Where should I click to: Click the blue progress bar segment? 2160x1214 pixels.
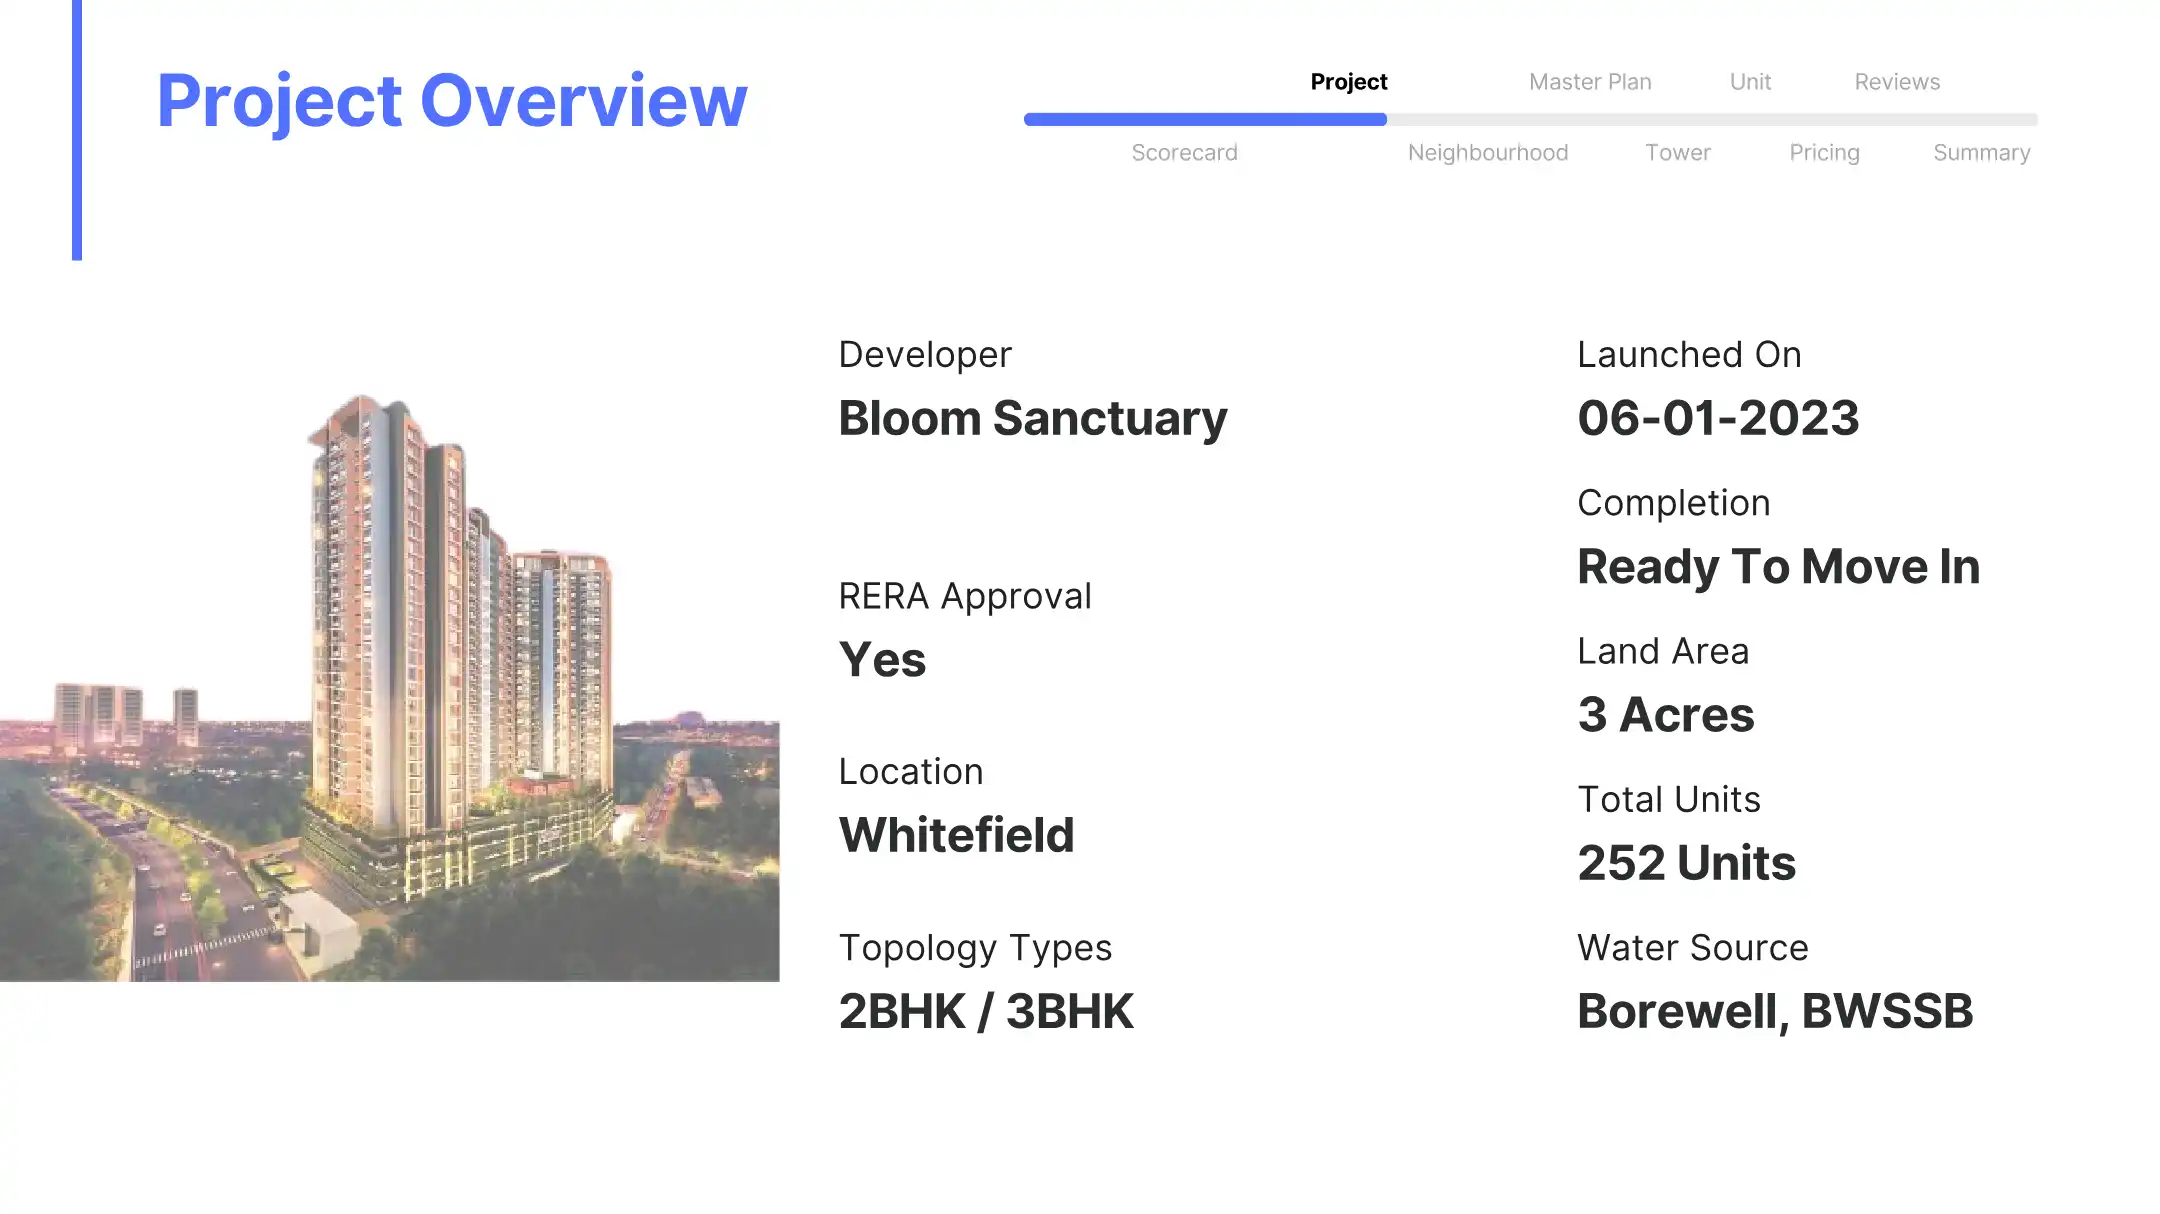pos(1204,119)
